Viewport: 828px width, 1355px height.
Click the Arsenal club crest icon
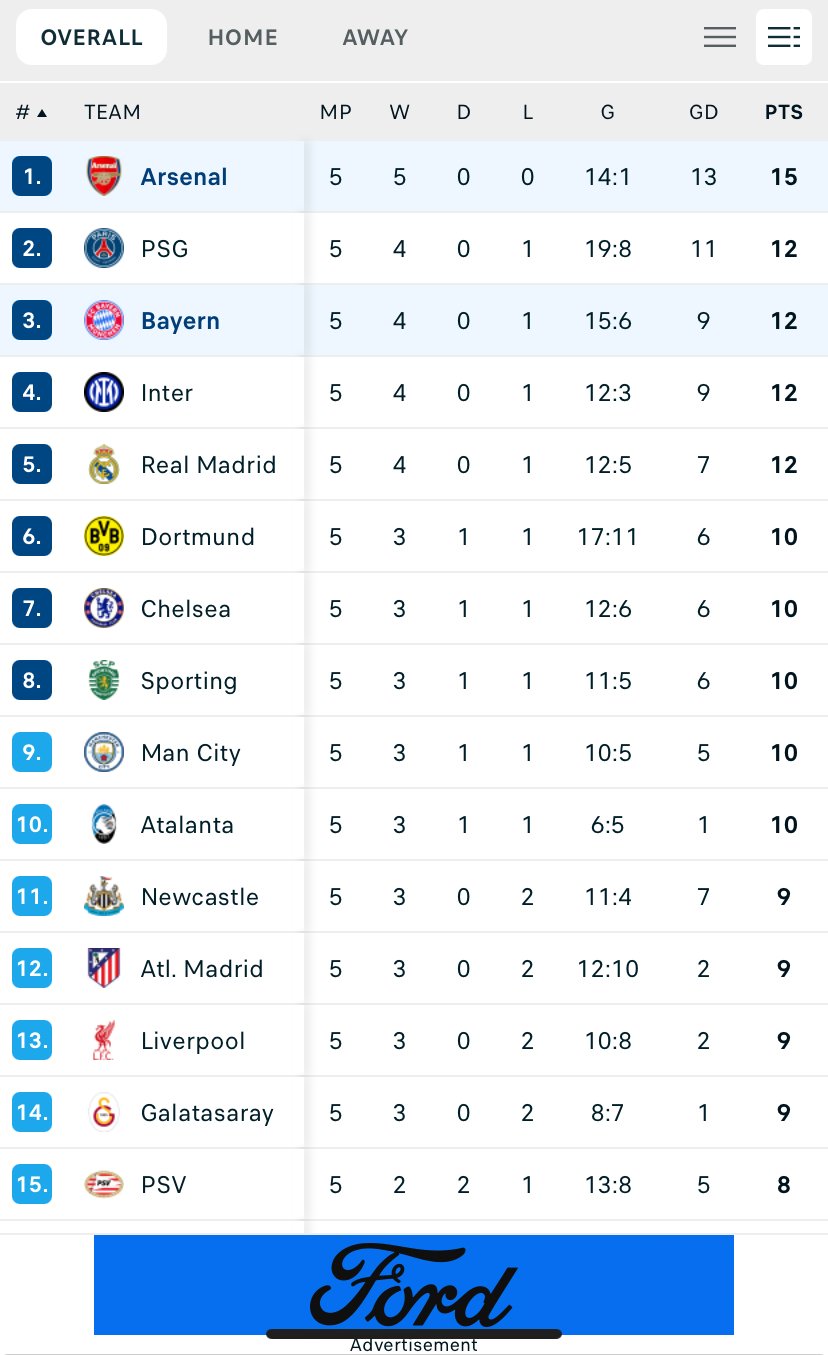(x=104, y=177)
